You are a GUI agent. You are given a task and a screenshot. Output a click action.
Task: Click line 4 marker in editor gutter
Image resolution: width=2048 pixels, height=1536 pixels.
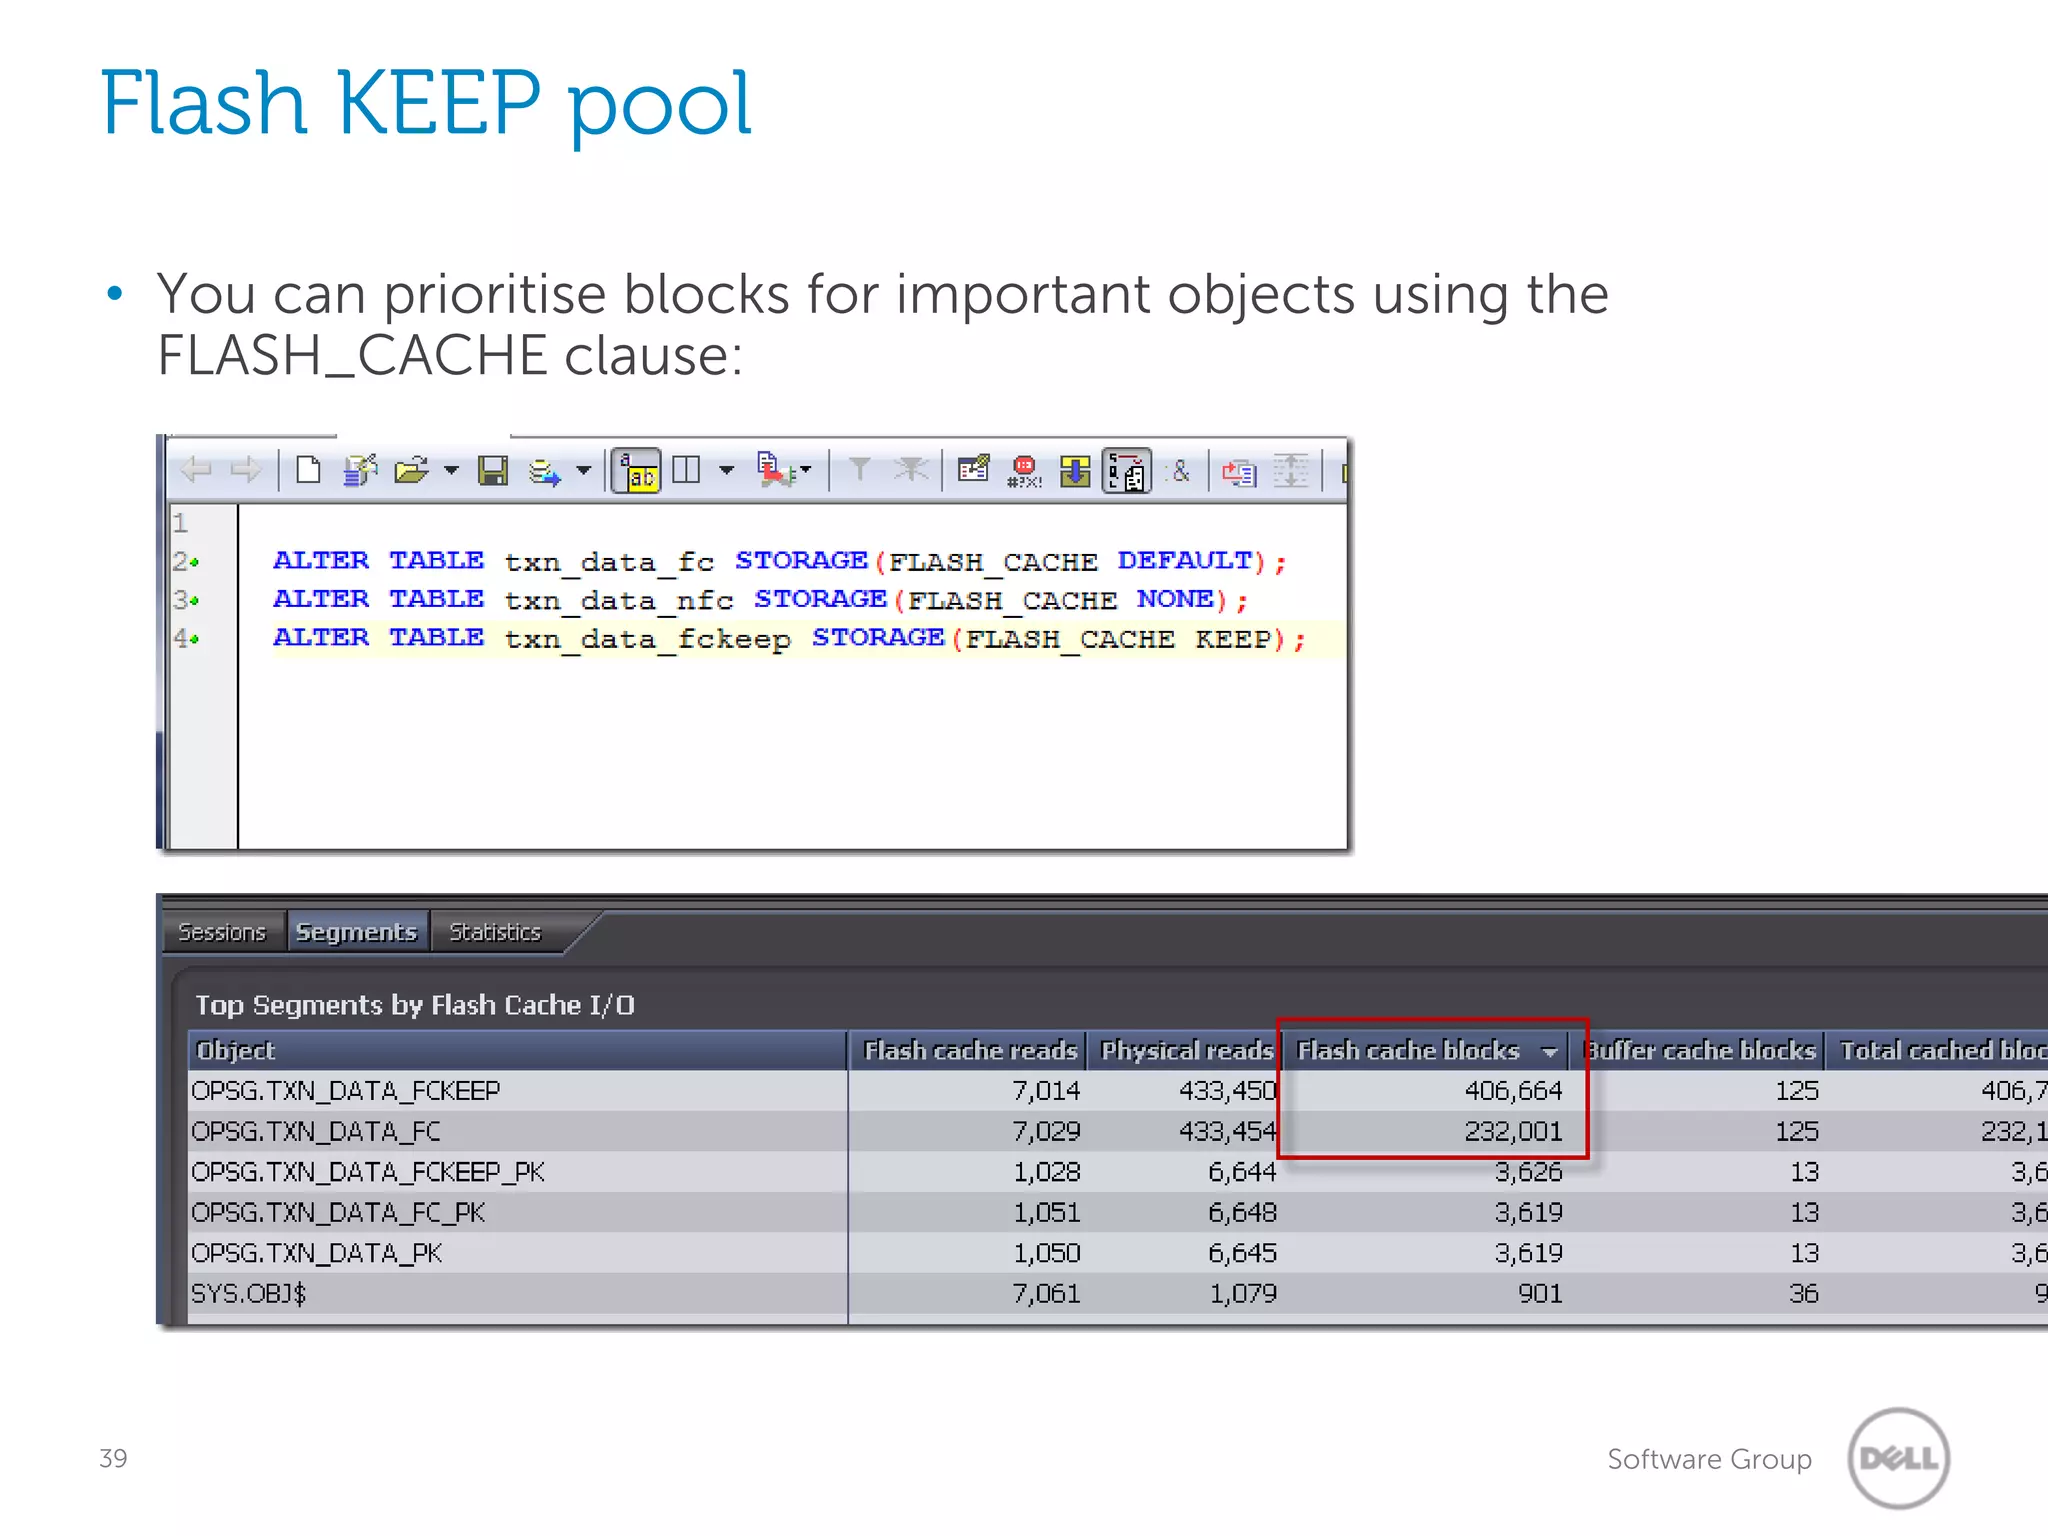[x=186, y=638]
